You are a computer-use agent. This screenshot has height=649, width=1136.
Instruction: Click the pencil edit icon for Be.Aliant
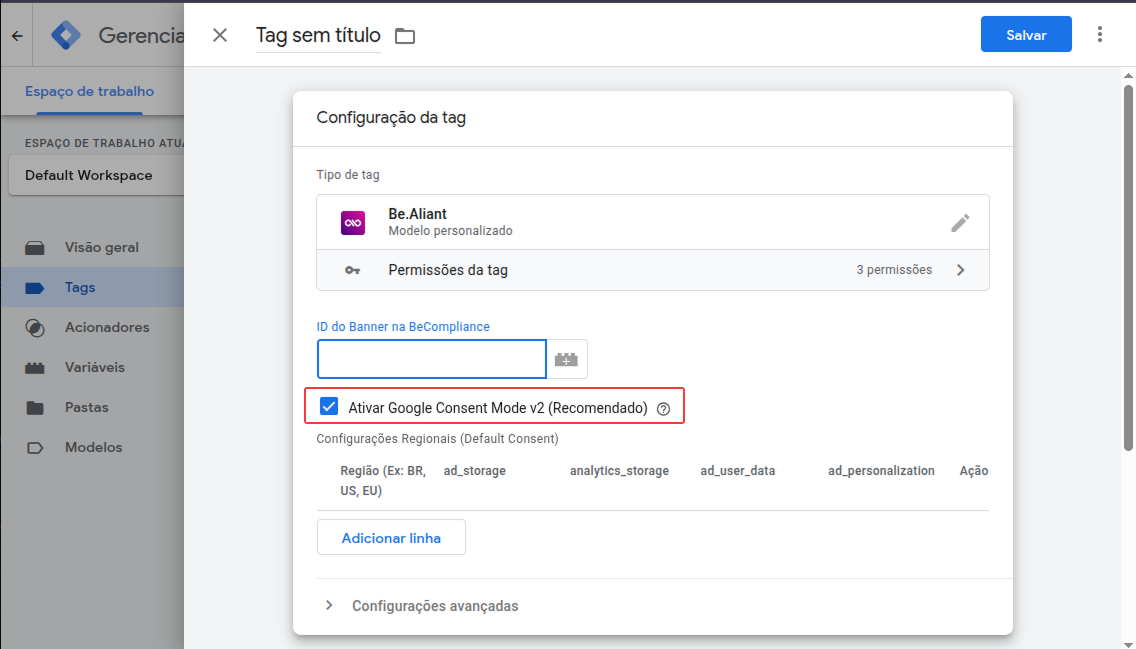point(960,223)
